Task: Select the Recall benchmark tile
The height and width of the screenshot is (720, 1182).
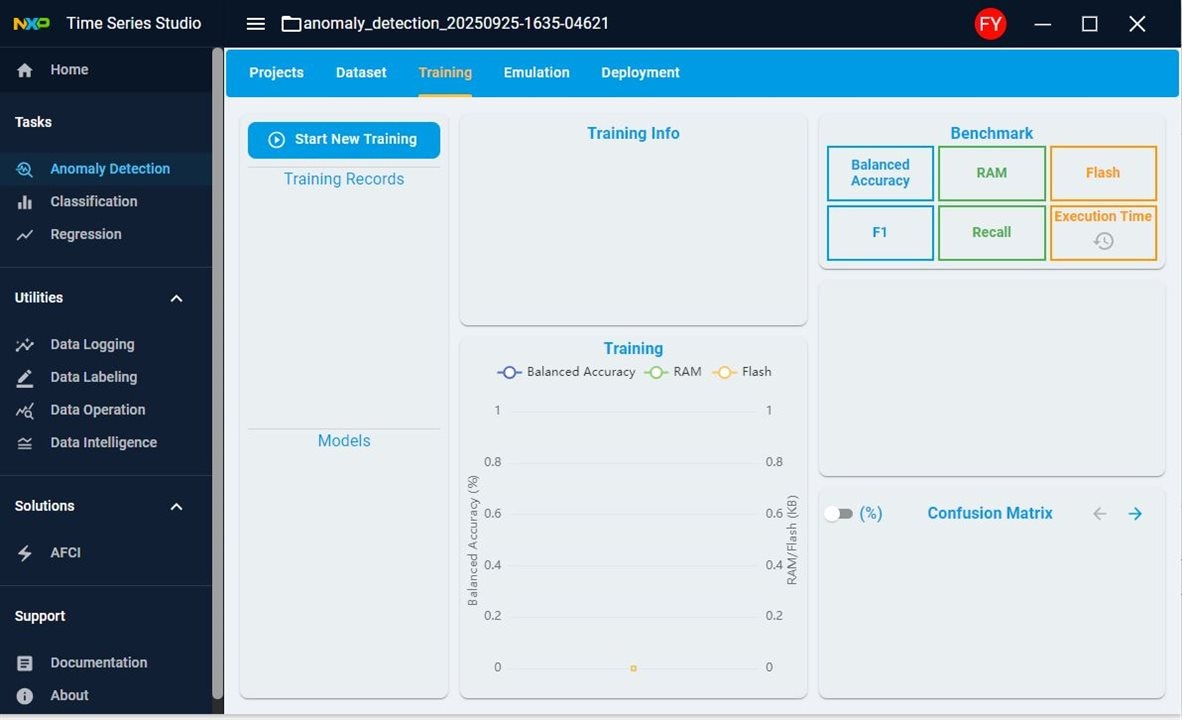Action: [991, 233]
